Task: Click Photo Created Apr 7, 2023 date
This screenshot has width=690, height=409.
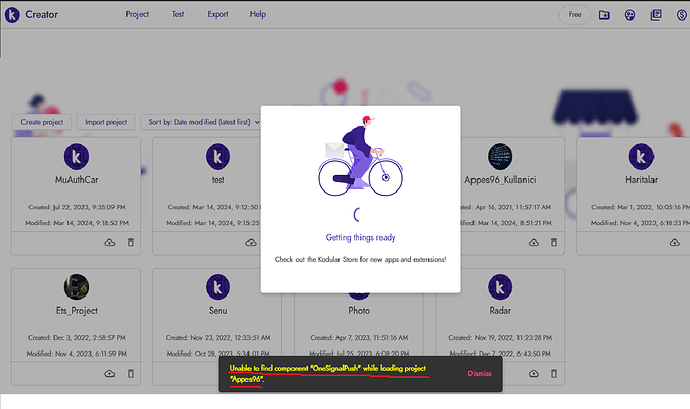Action: 359,338
